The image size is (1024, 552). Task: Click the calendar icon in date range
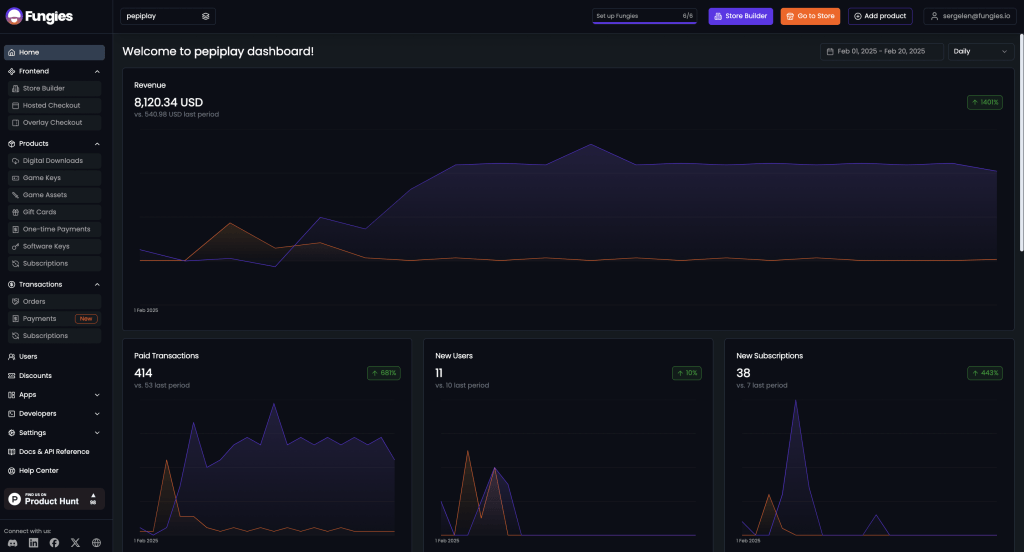[x=830, y=52]
